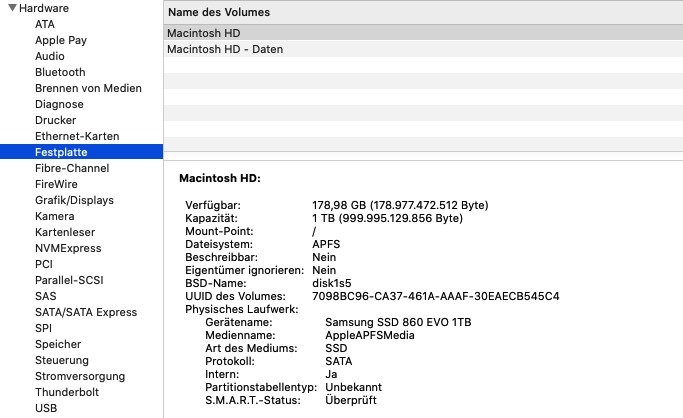Select Speicher in the sidebar

58,344
